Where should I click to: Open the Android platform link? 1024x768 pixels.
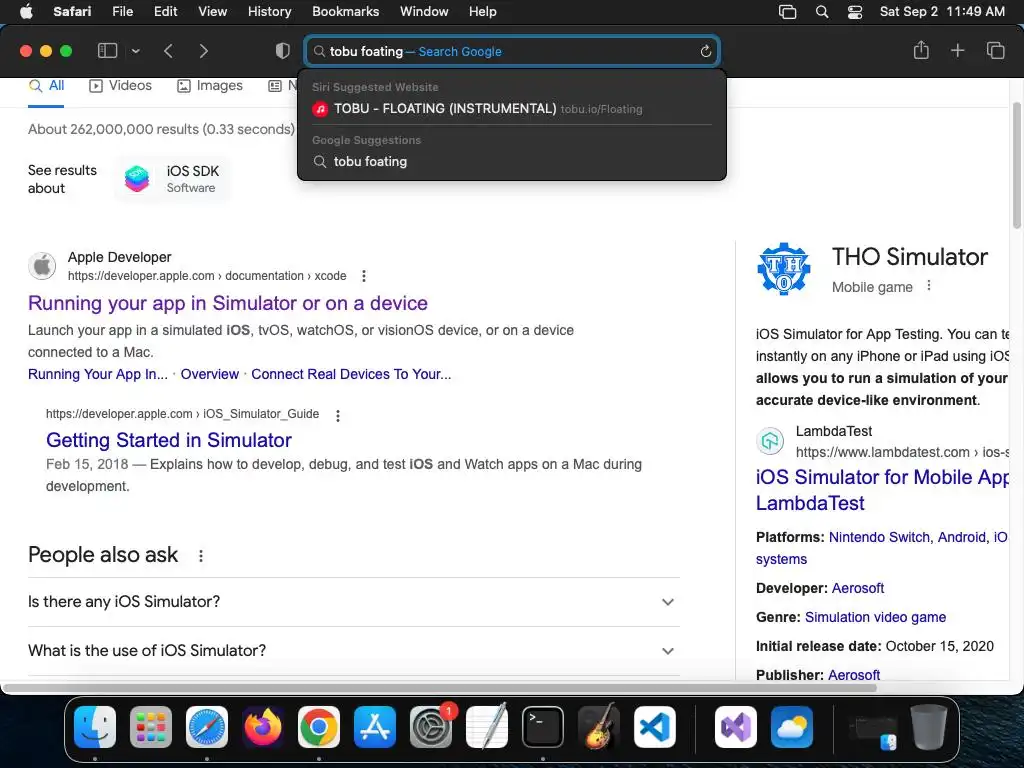[961, 537]
